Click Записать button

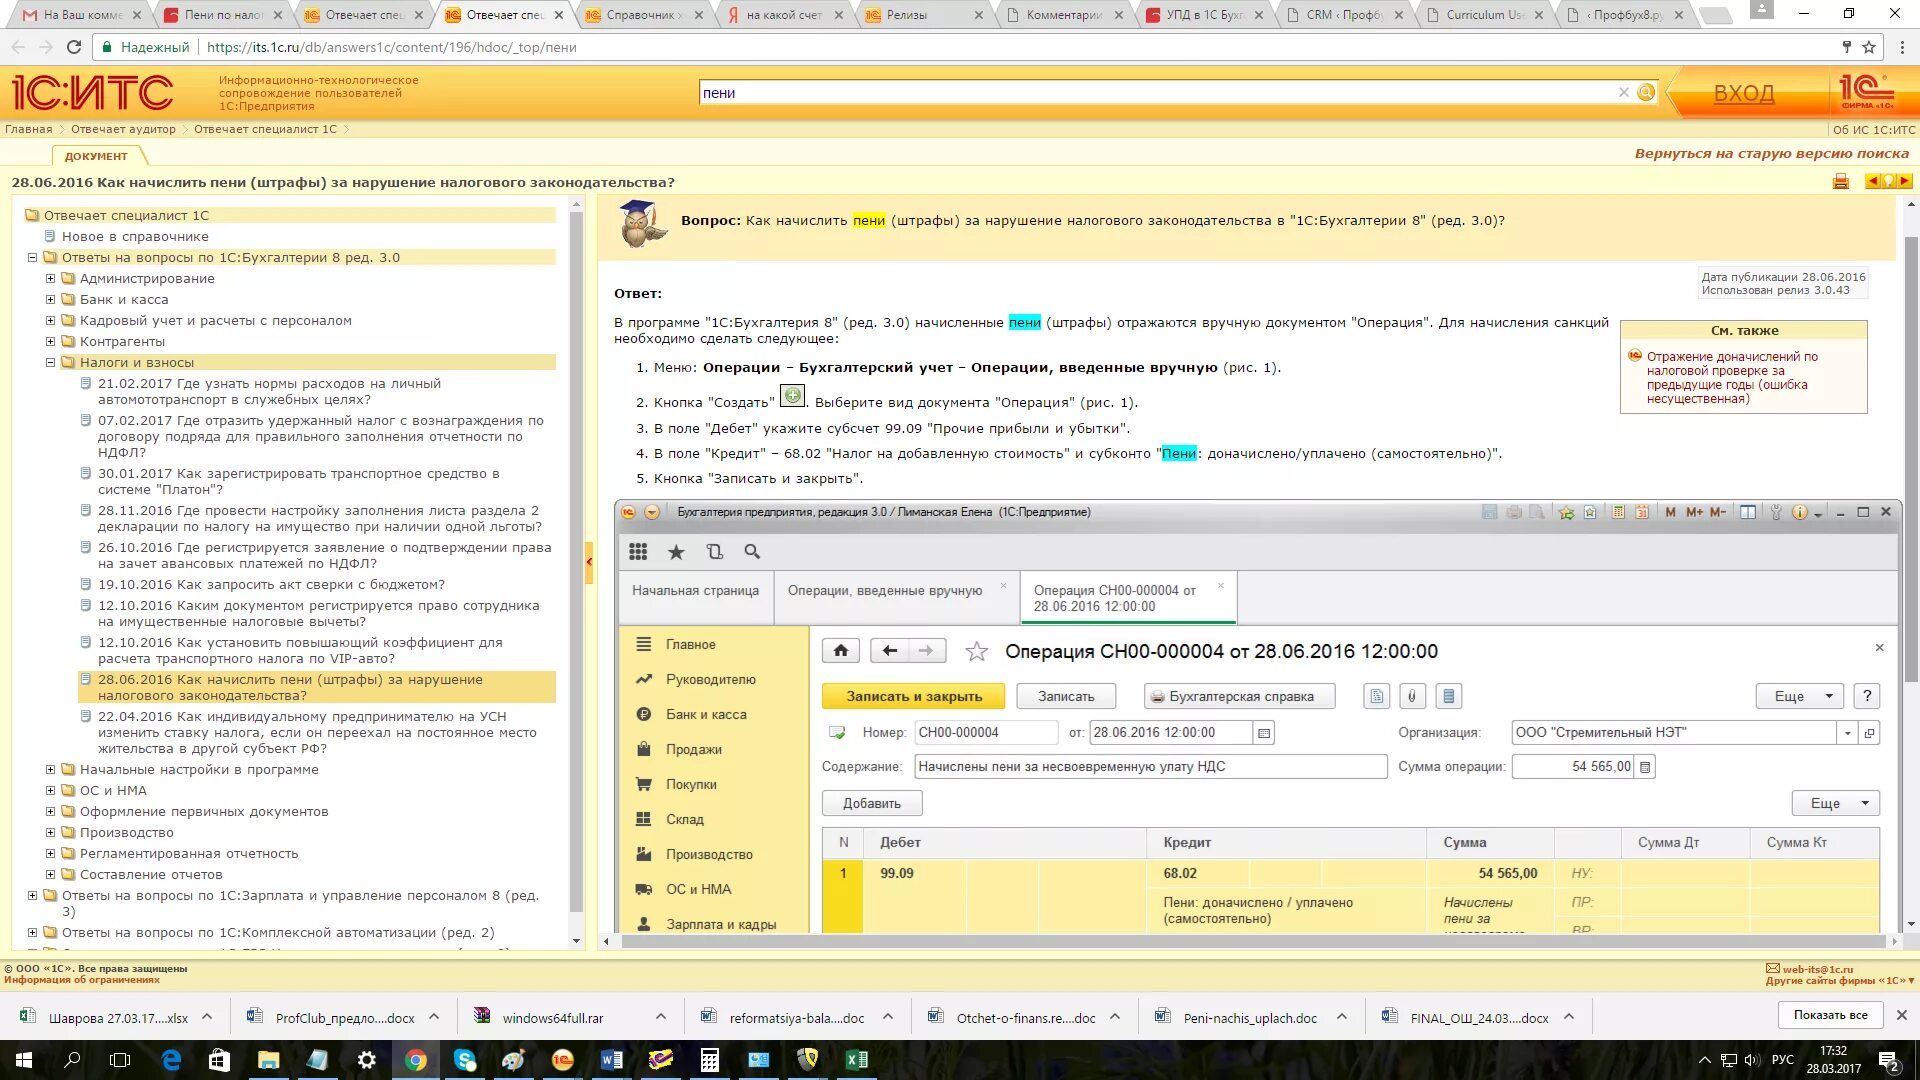coord(1066,696)
